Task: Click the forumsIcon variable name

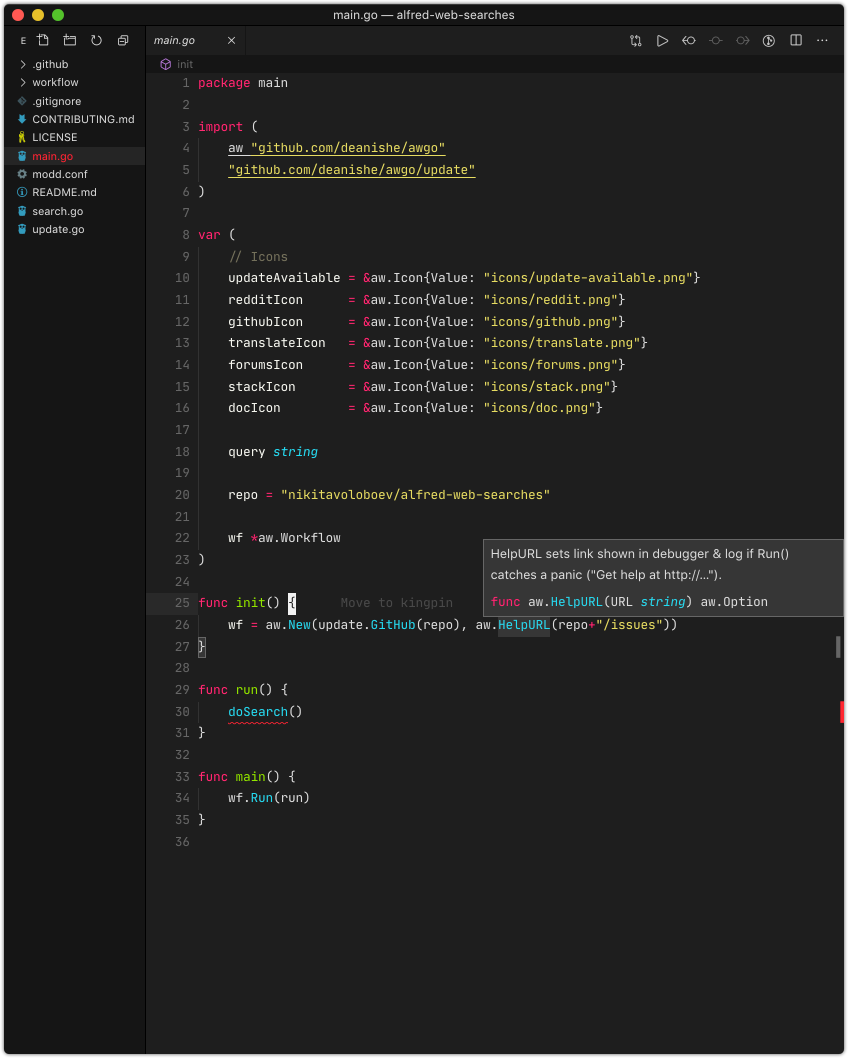Action: [x=265, y=365]
